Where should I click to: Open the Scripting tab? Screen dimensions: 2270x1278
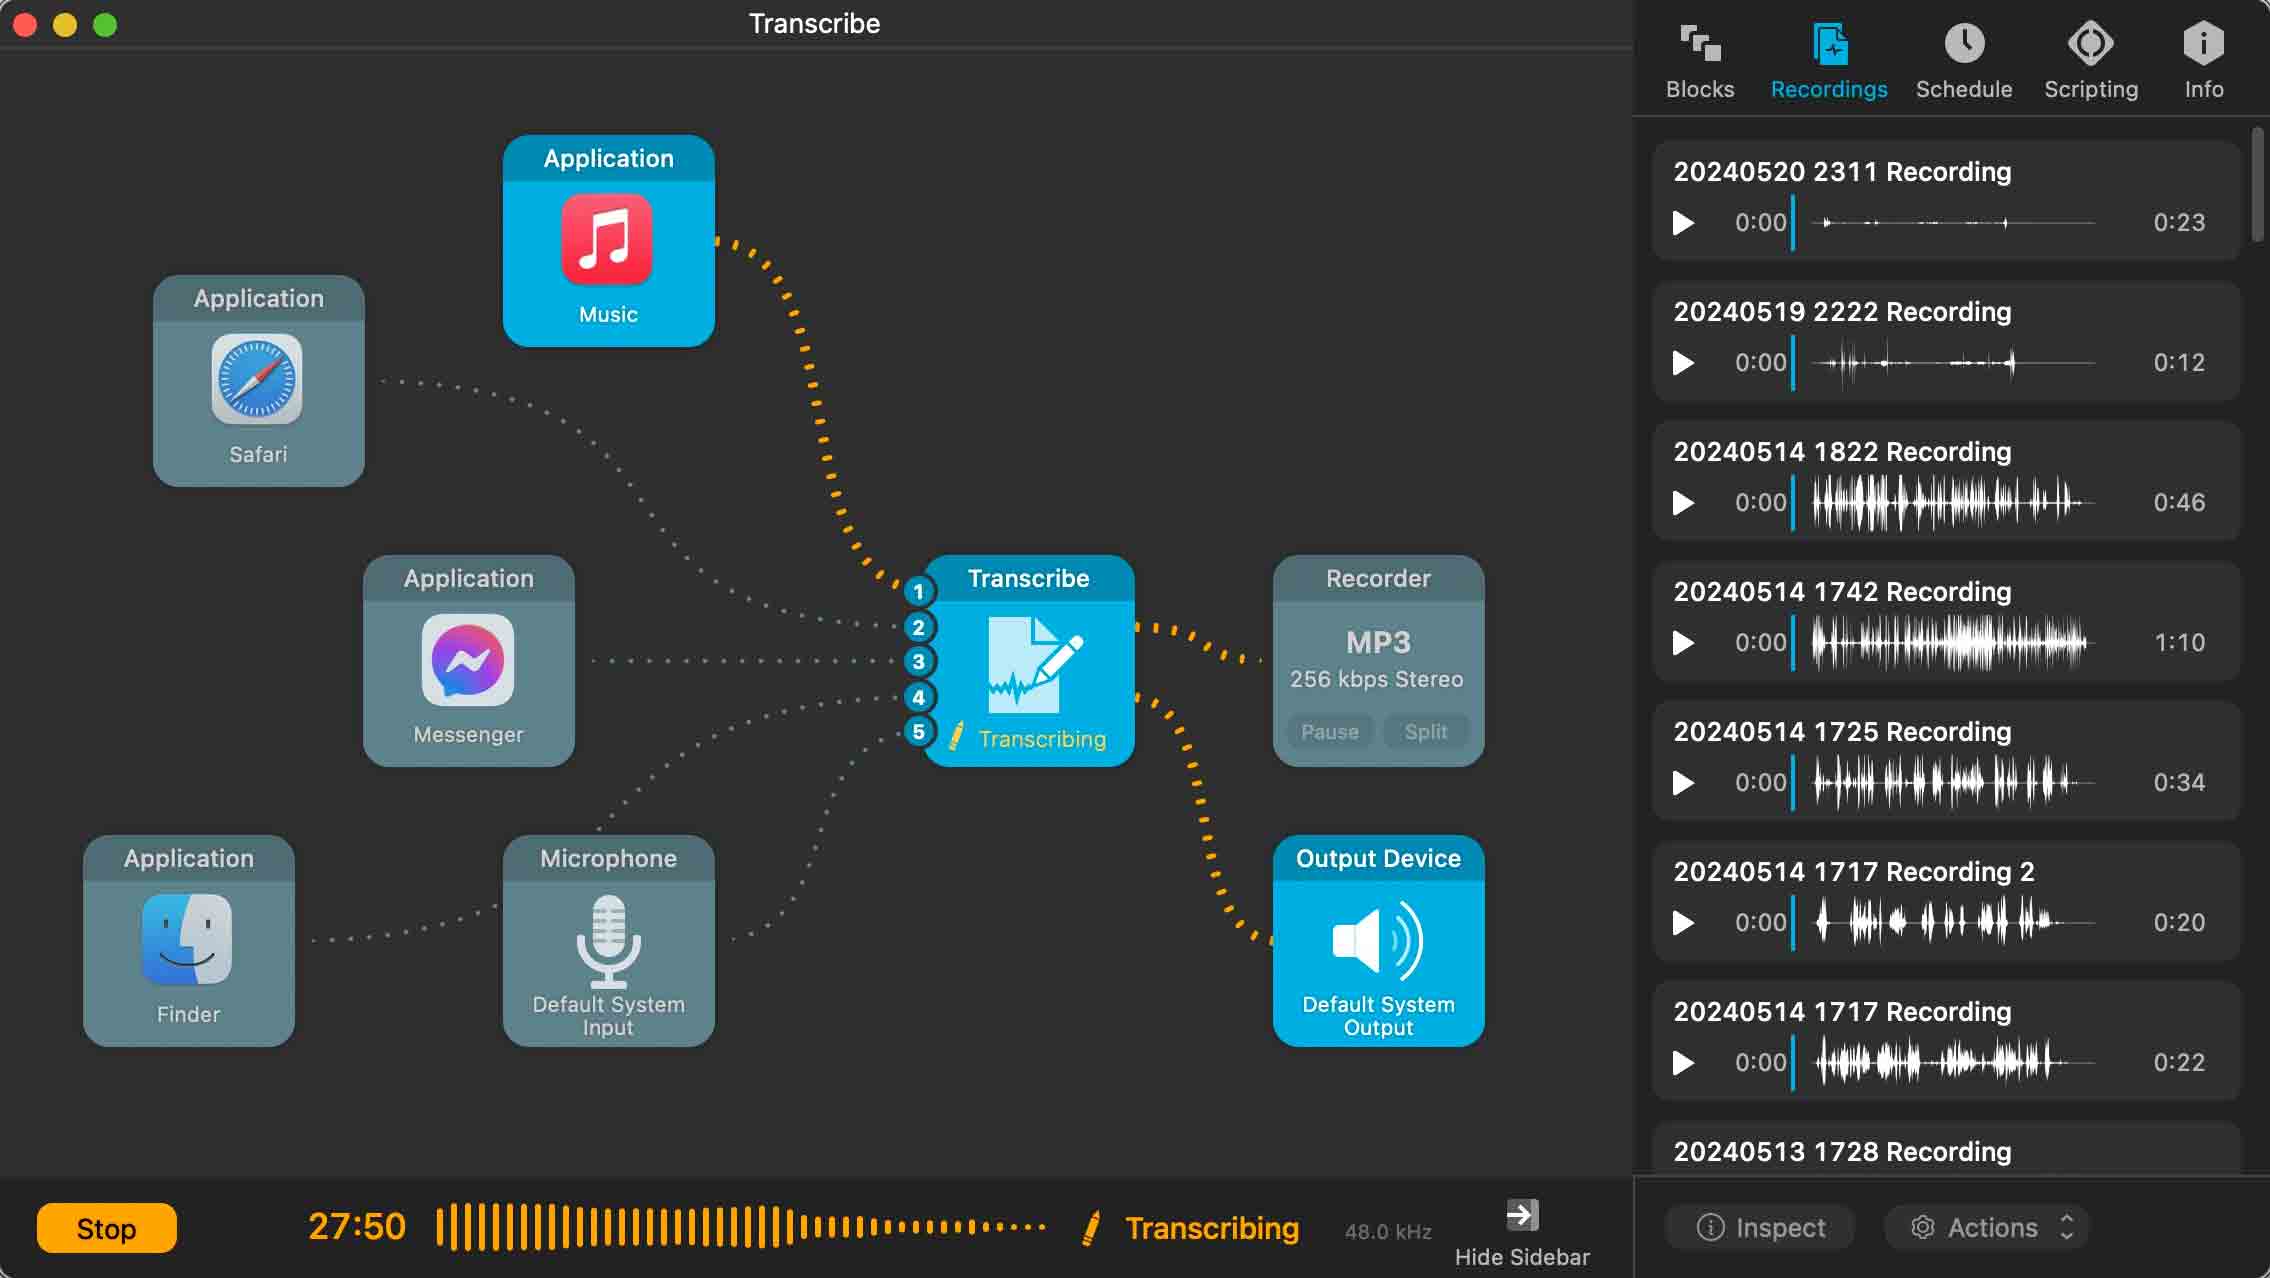2091,61
